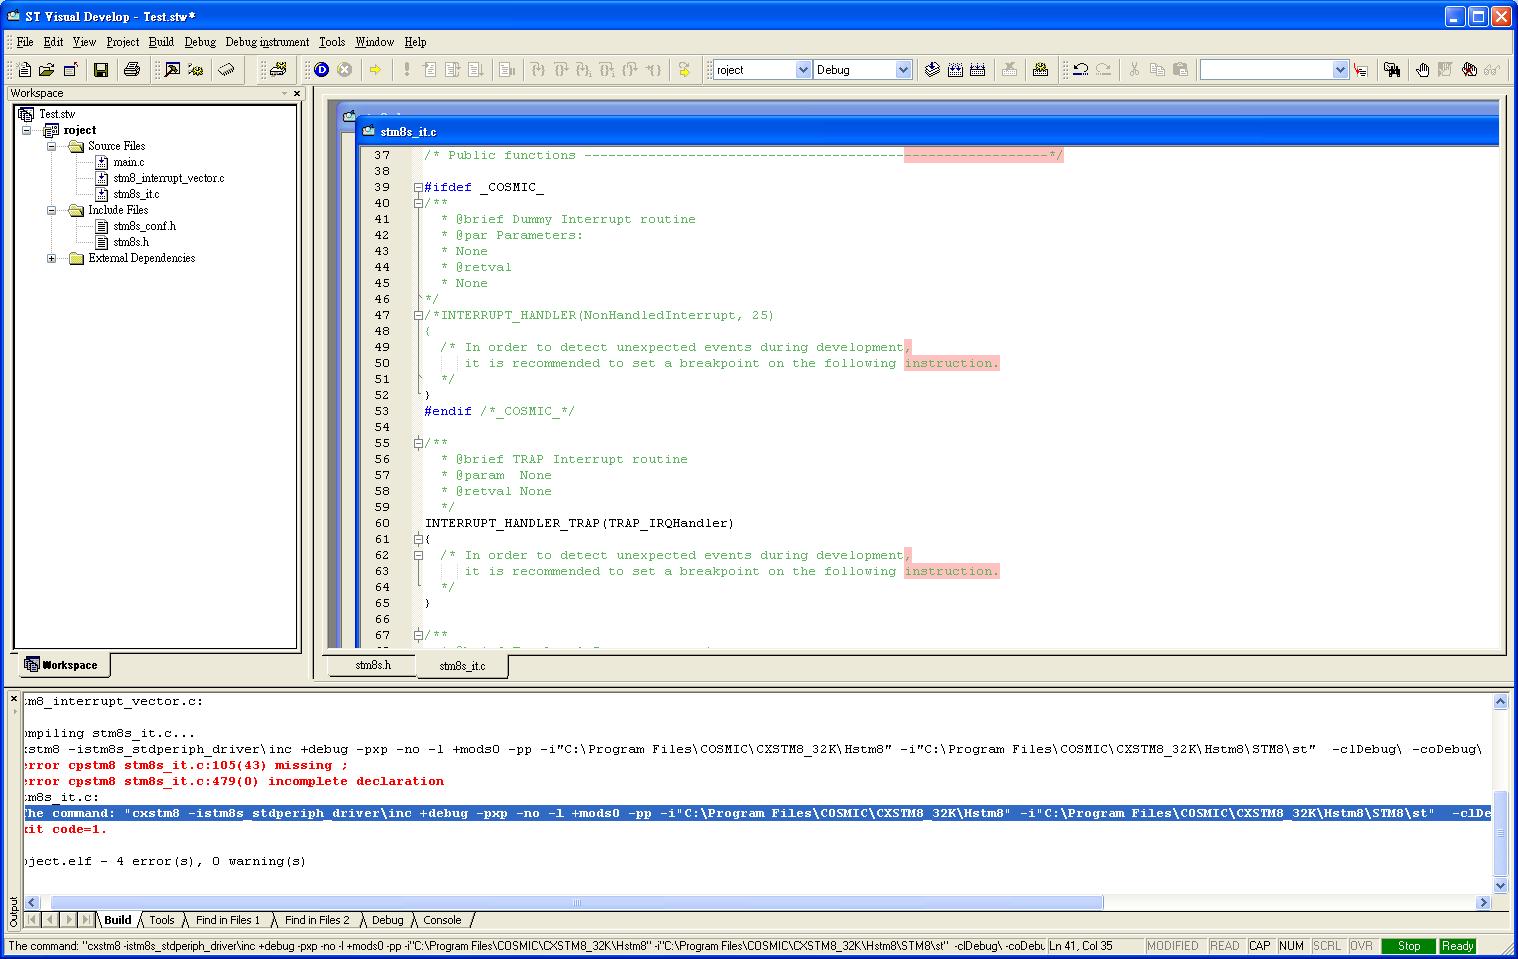Collapse the Include Files folder
This screenshot has width=1518, height=959.
[x=51, y=210]
